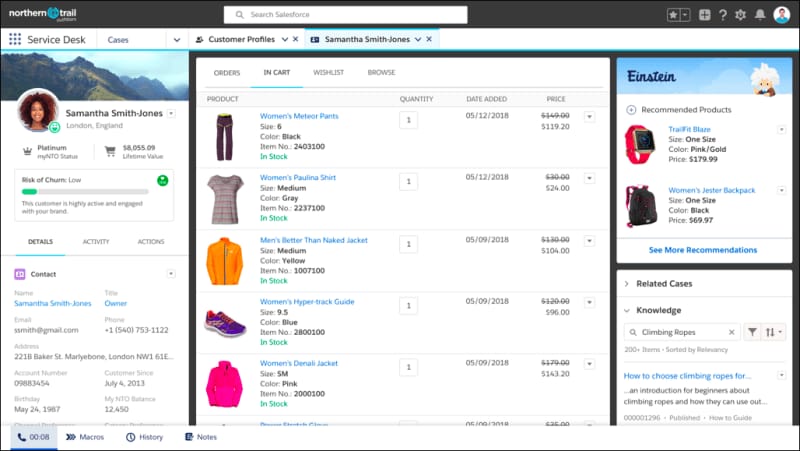The height and width of the screenshot is (451, 800).
Task: Open the user avatar in header
Action: (782, 15)
